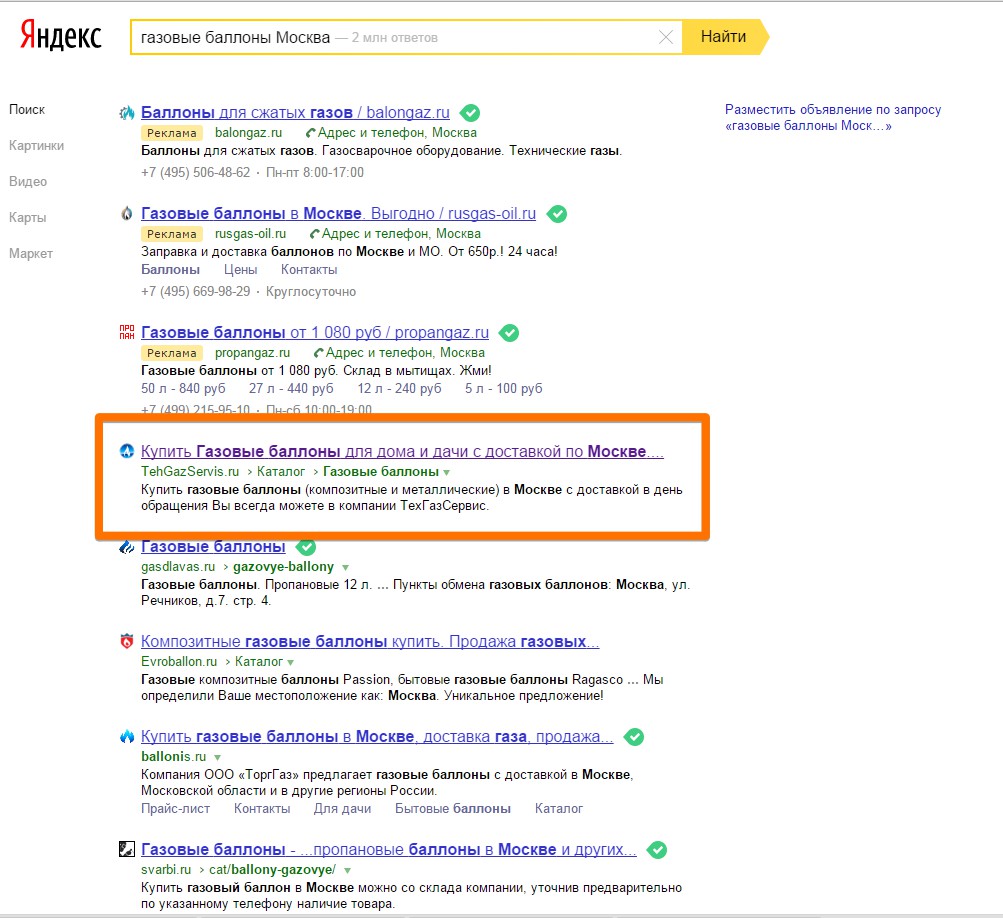
Task: Open the Прайс-лист sitelink
Action: 175,809
